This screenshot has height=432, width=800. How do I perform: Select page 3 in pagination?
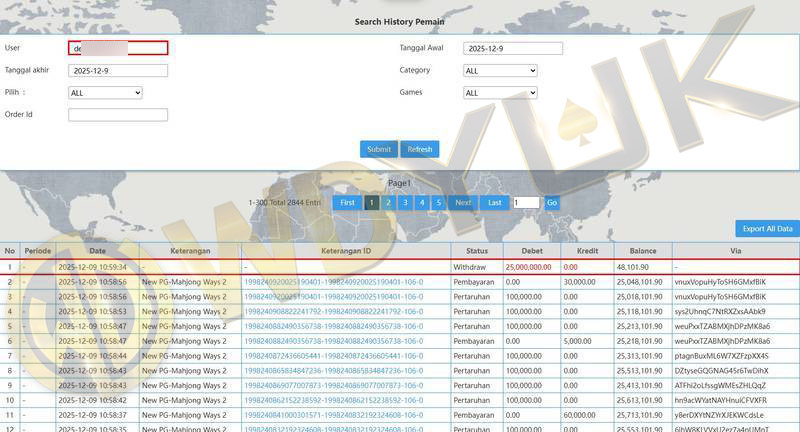coord(405,203)
